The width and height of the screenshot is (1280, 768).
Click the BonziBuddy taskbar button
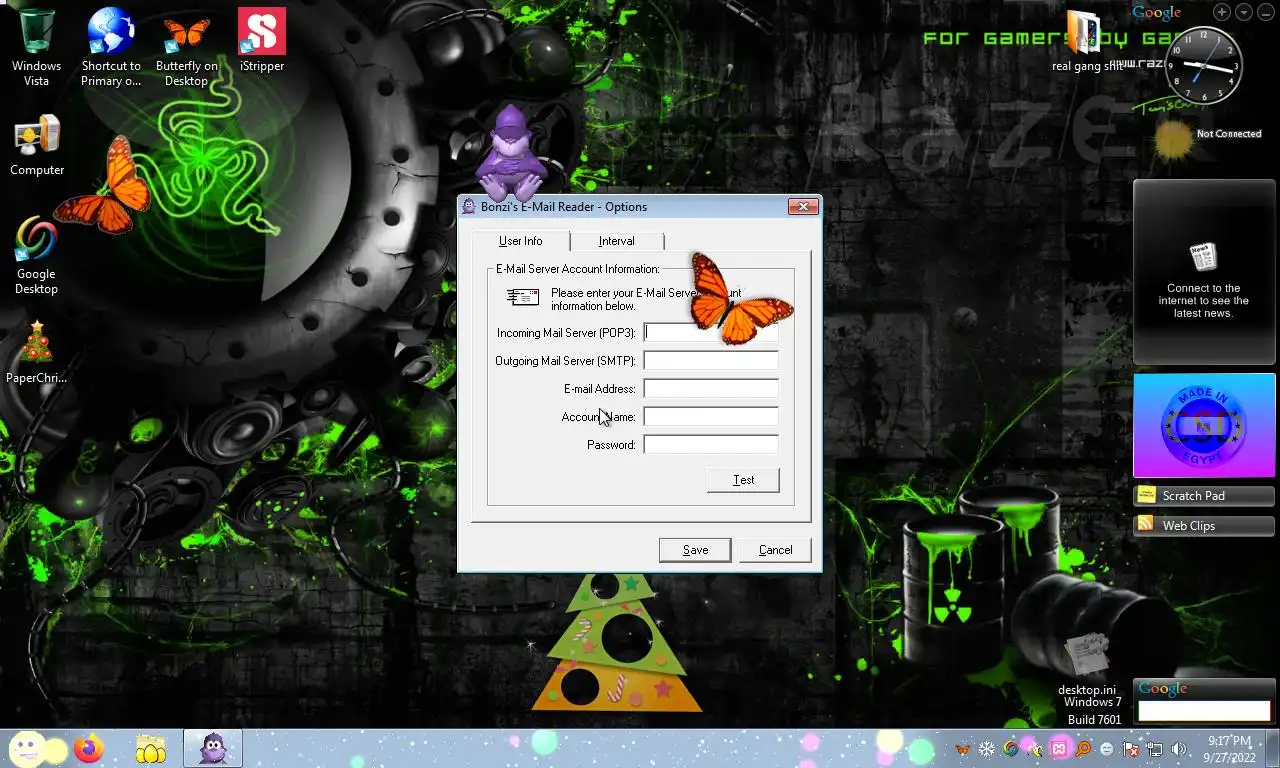click(213, 749)
